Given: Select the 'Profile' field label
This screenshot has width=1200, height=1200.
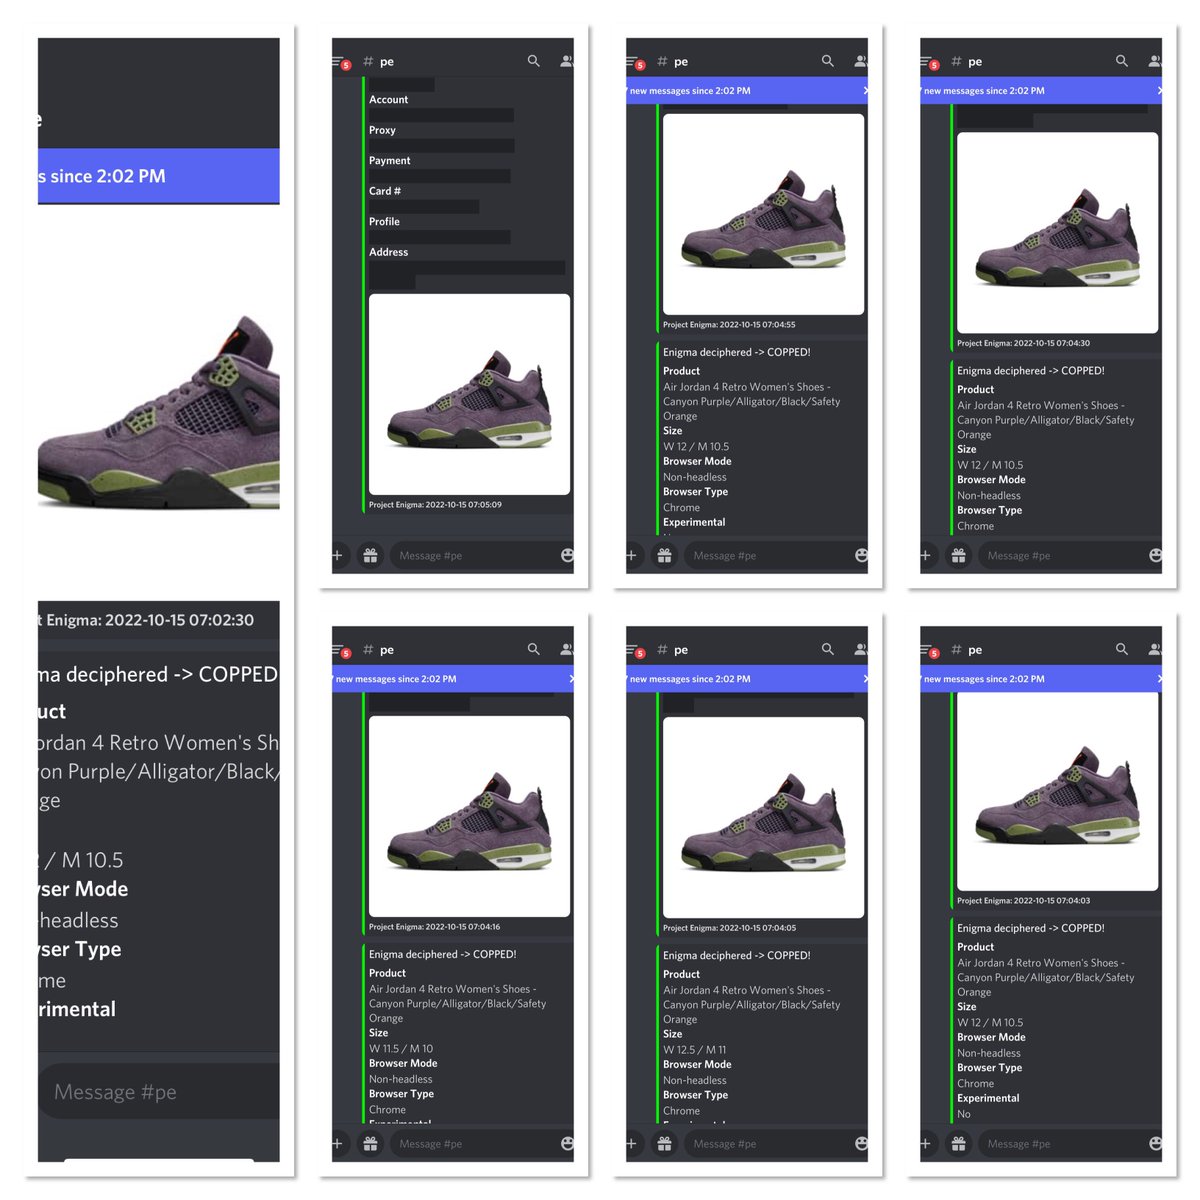Looking at the screenshot, I should click(384, 221).
